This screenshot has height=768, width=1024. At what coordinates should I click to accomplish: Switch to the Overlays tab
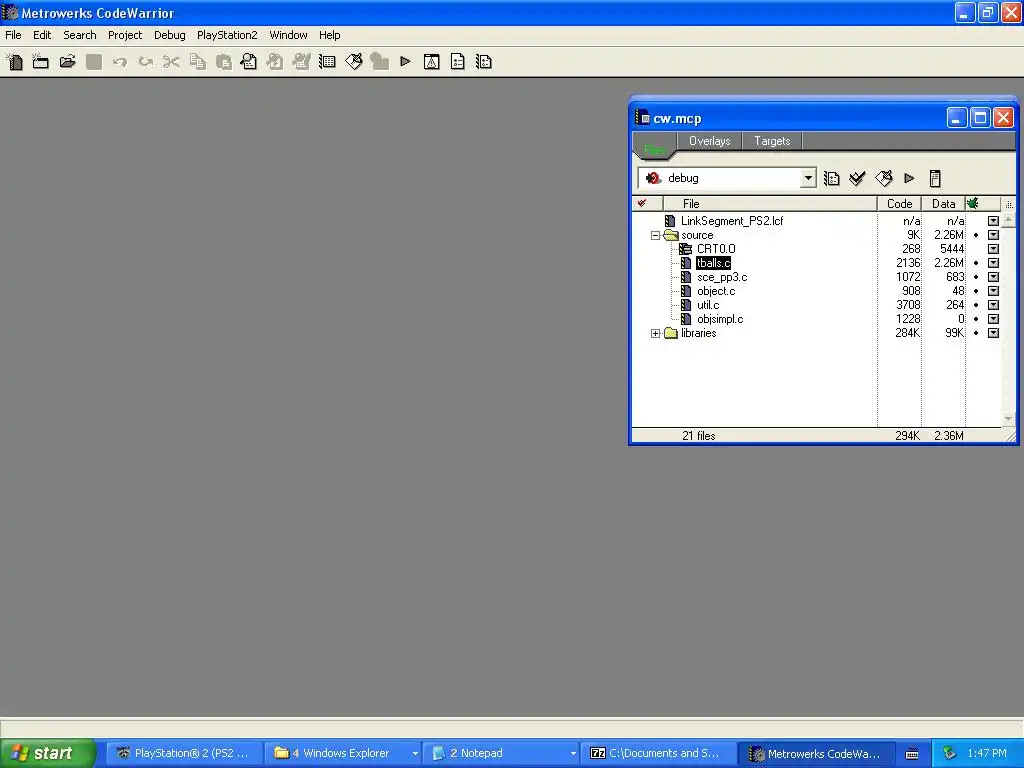click(x=710, y=141)
